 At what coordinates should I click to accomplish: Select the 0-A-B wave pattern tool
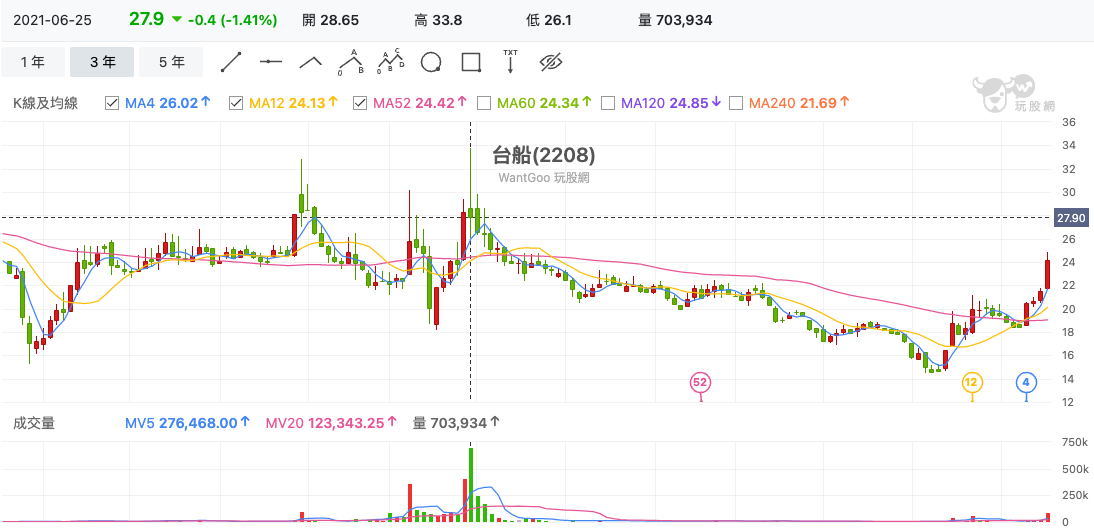[x=351, y=62]
